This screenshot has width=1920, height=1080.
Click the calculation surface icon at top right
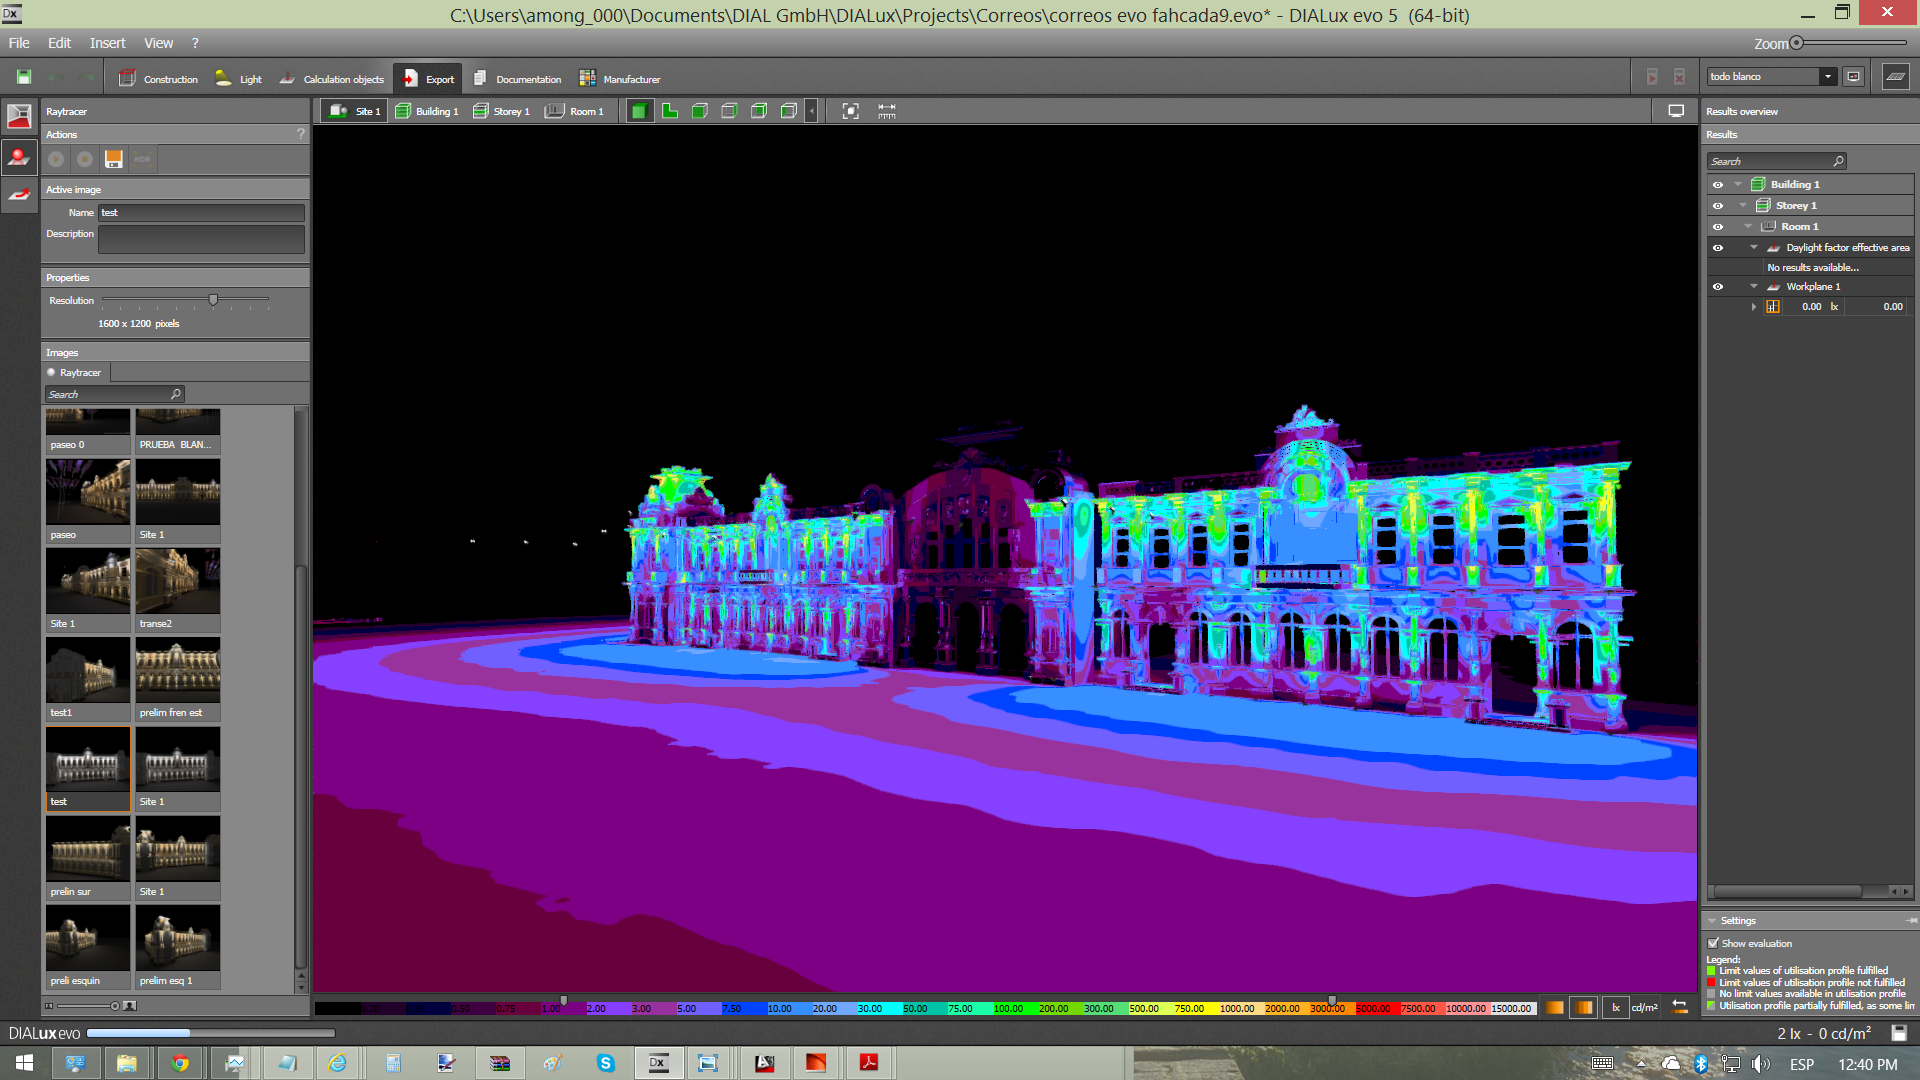[x=1895, y=77]
